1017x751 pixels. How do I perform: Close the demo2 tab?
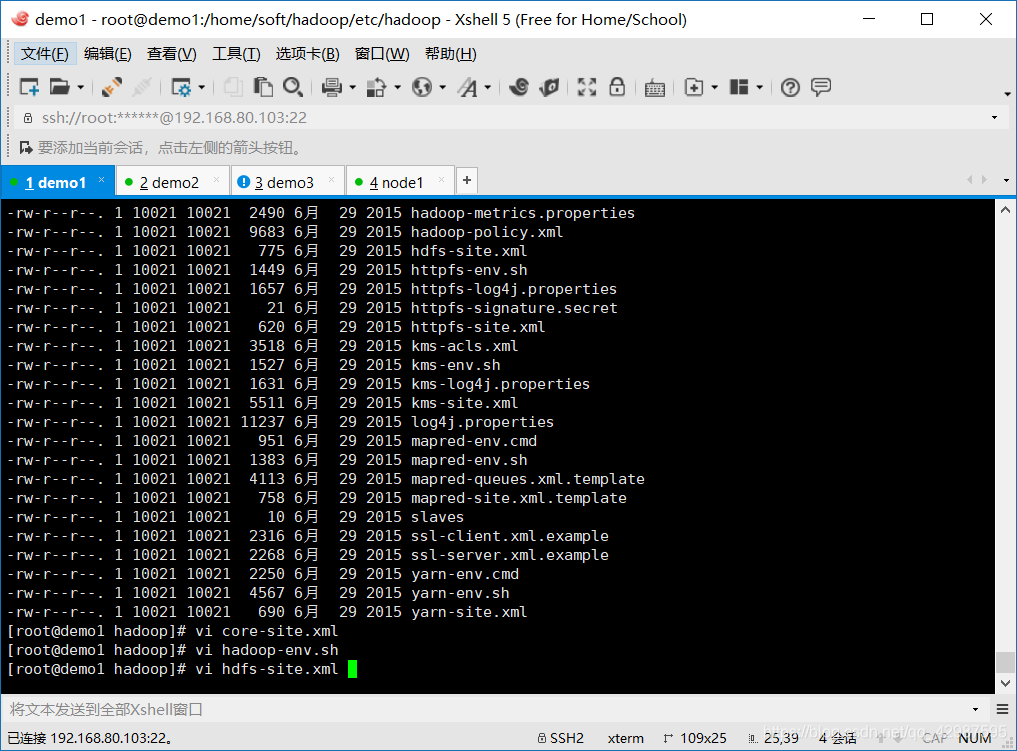217,180
